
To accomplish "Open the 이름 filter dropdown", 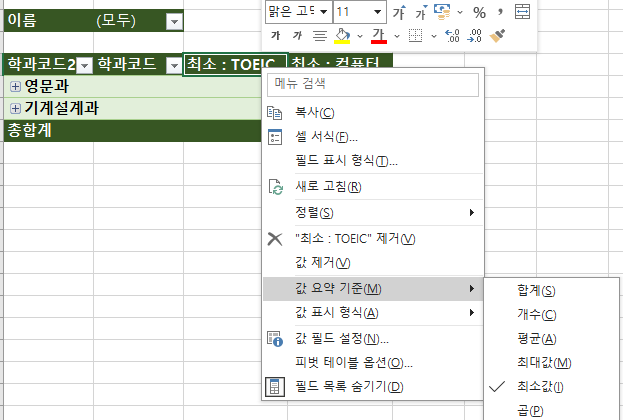I will [174, 21].
